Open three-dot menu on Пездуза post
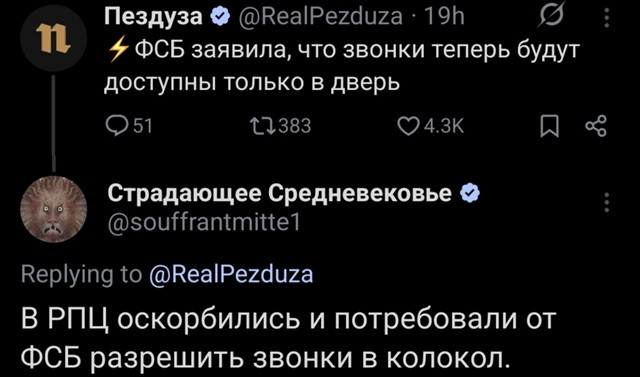The height and width of the screenshot is (377, 640). (x=607, y=18)
